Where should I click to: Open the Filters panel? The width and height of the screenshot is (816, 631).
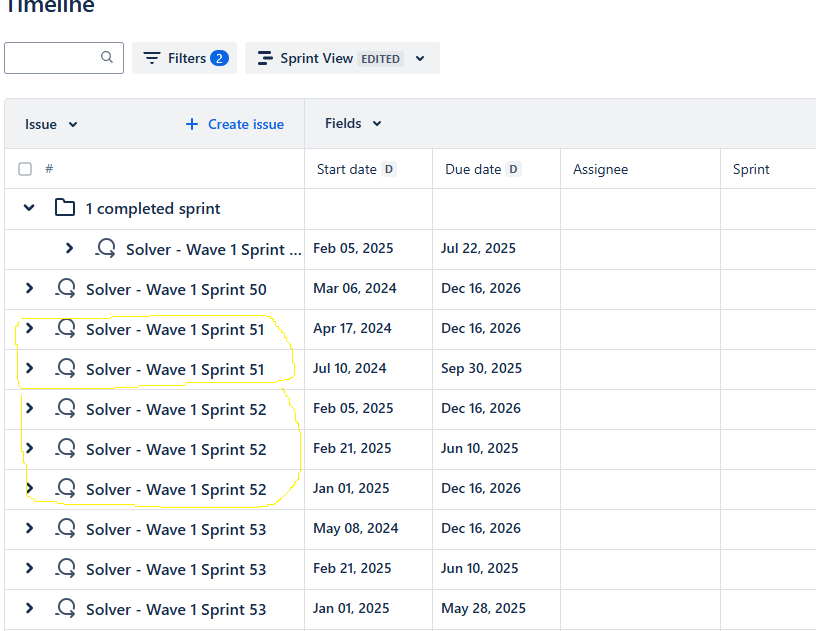pyautogui.click(x=184, y=57)
